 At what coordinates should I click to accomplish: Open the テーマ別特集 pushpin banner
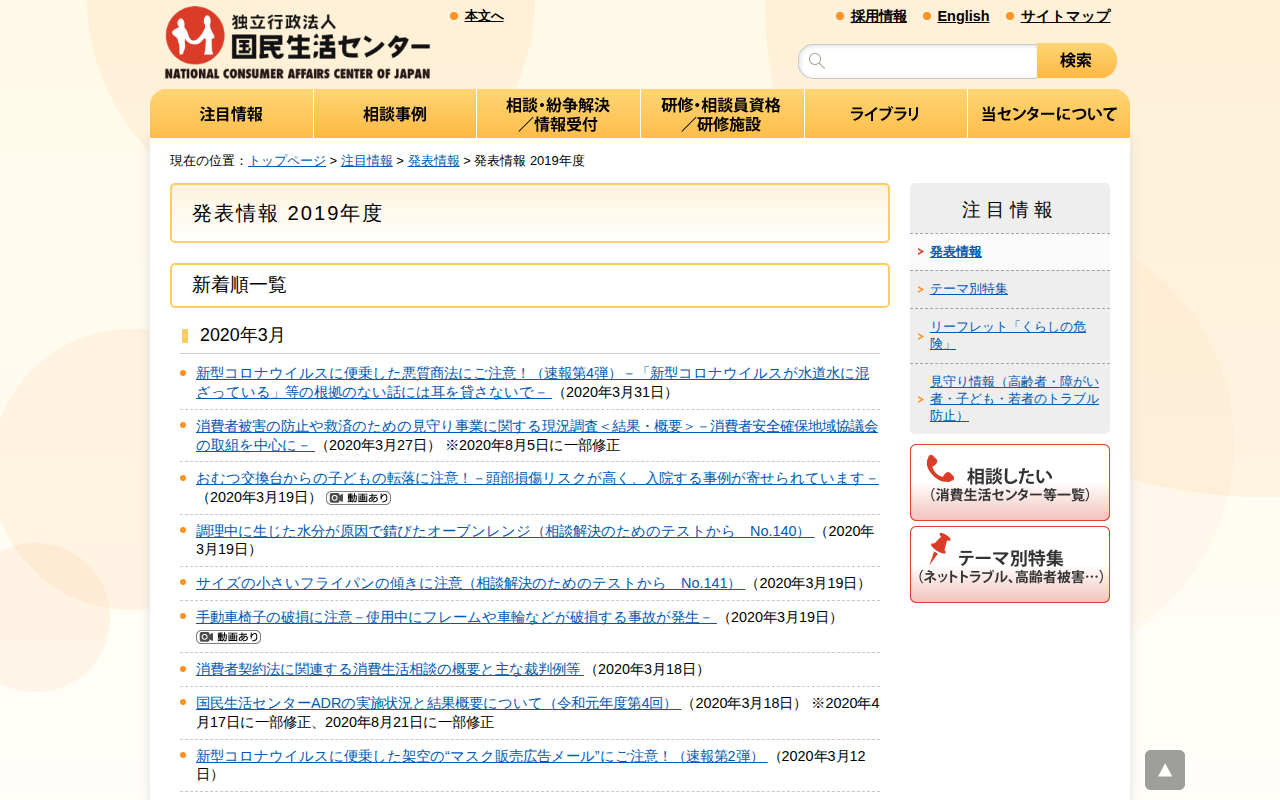[x=1009, y=564]
